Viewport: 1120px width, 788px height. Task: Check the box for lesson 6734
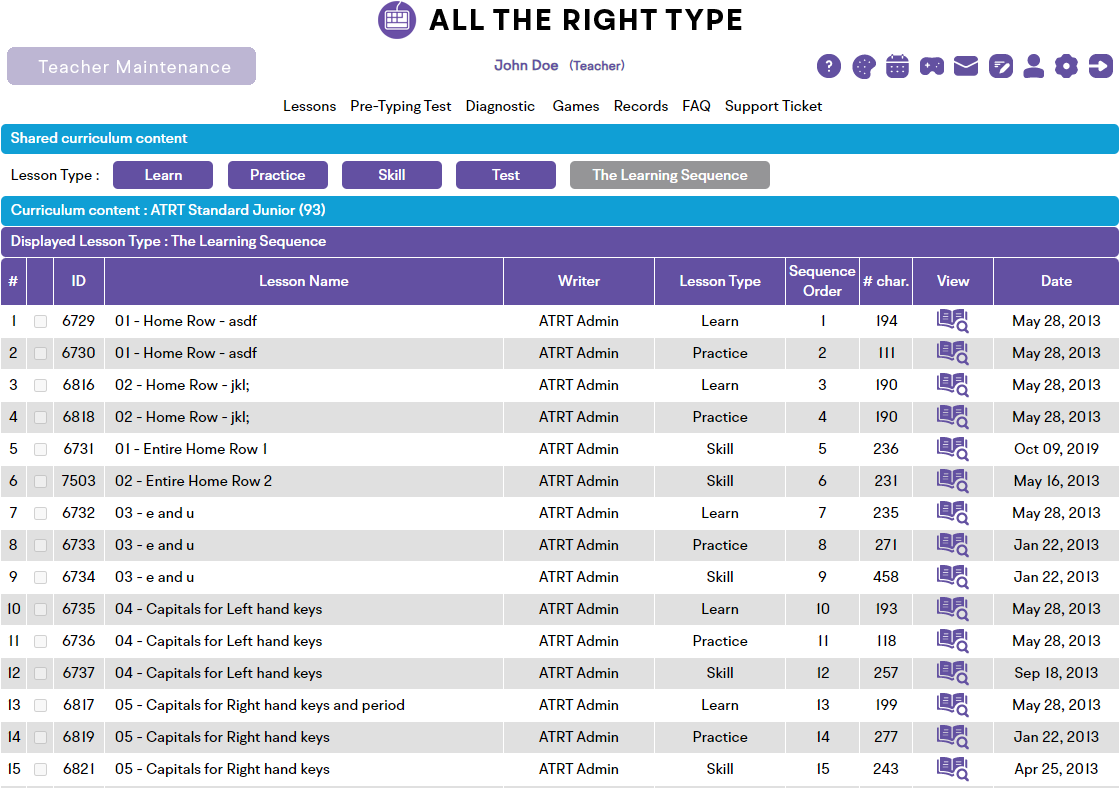point(41,578)
